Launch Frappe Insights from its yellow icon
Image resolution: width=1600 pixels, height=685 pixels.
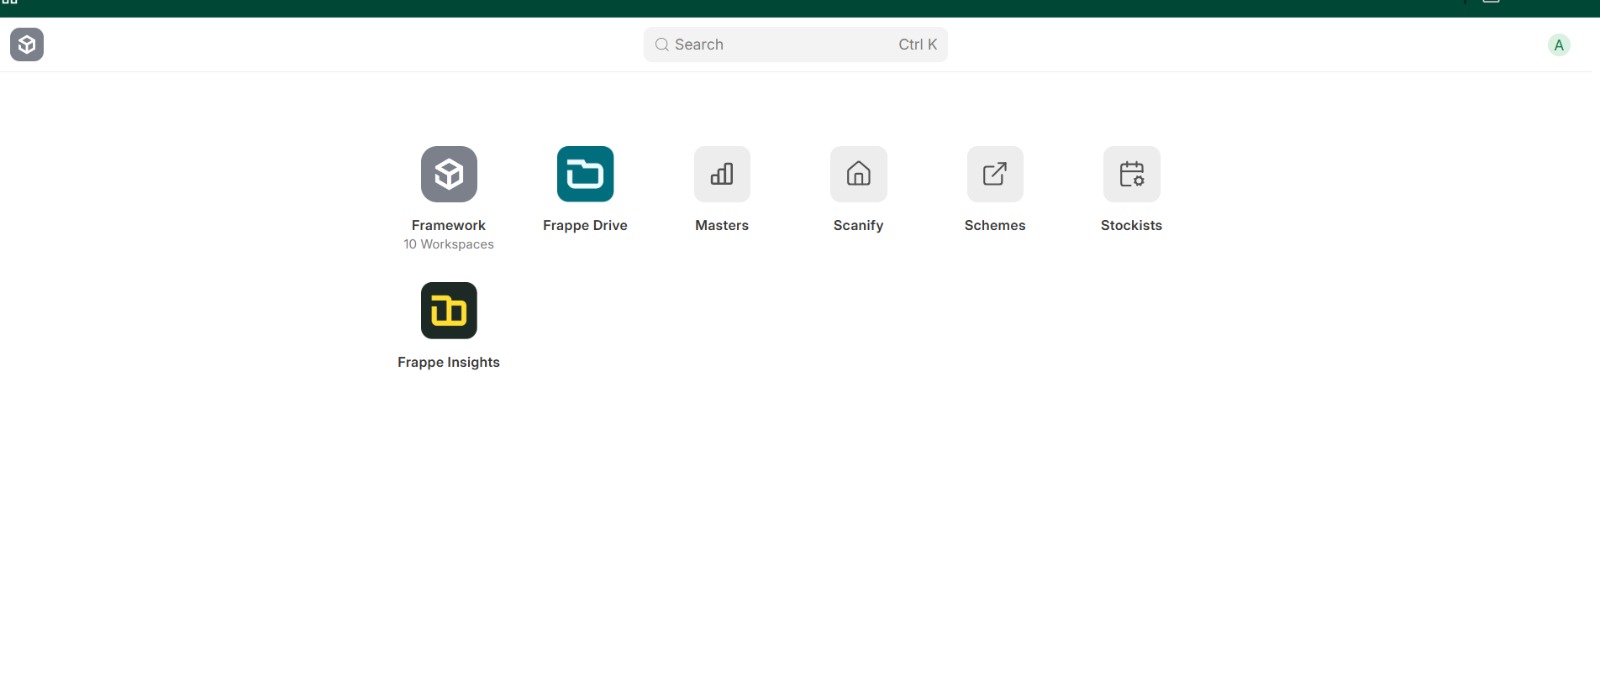coord(448,311)
